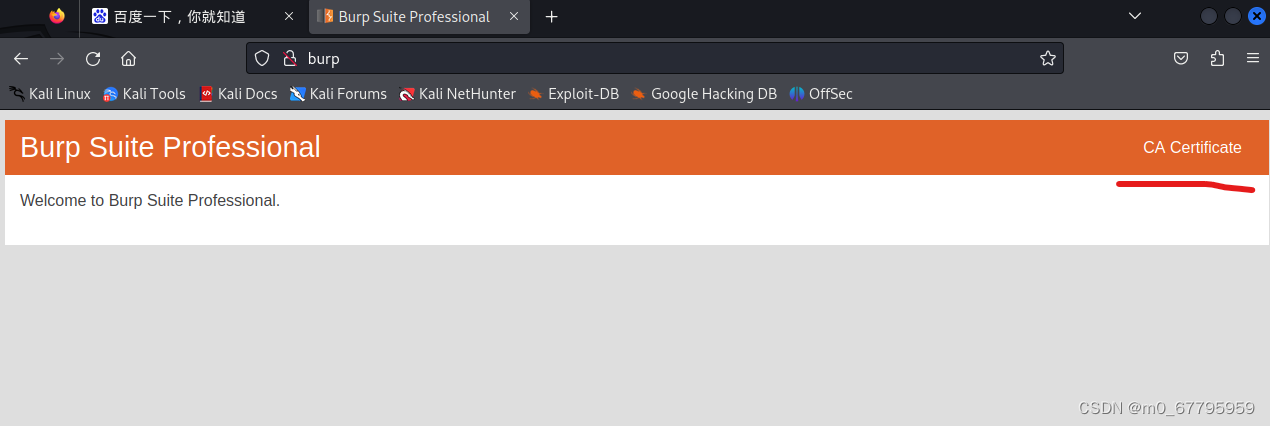
Task: Expand the list all tabs chevron
Action: click(1135, 16)
